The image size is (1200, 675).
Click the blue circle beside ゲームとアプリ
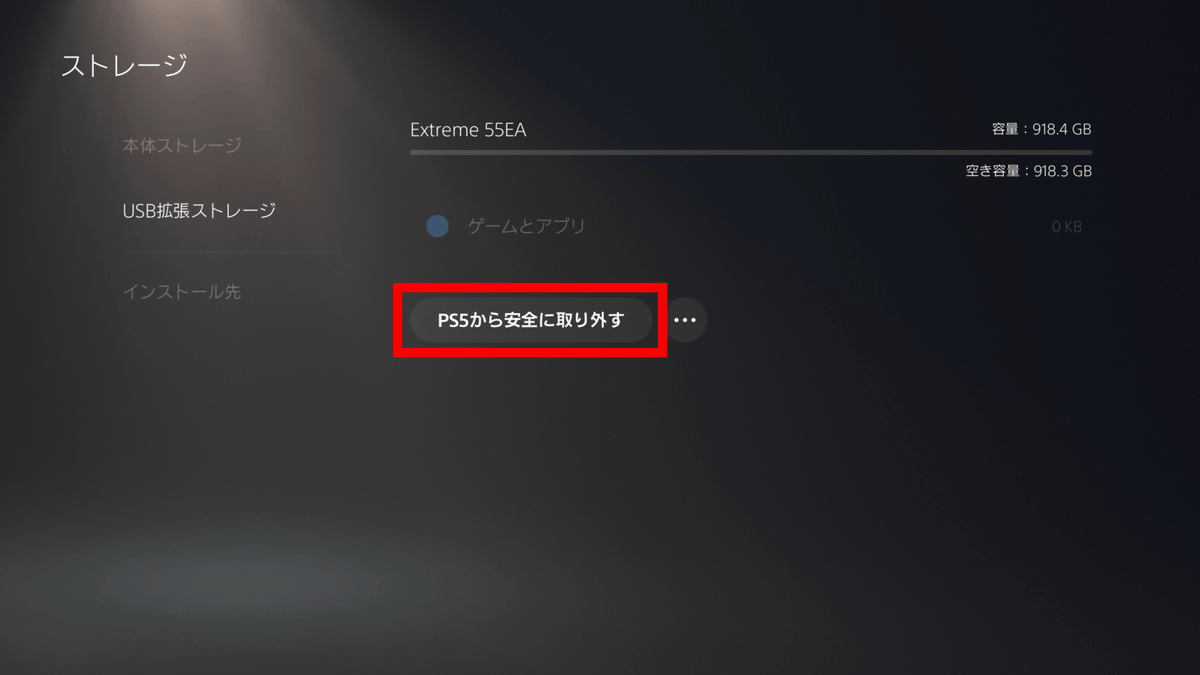click(437, 227)
